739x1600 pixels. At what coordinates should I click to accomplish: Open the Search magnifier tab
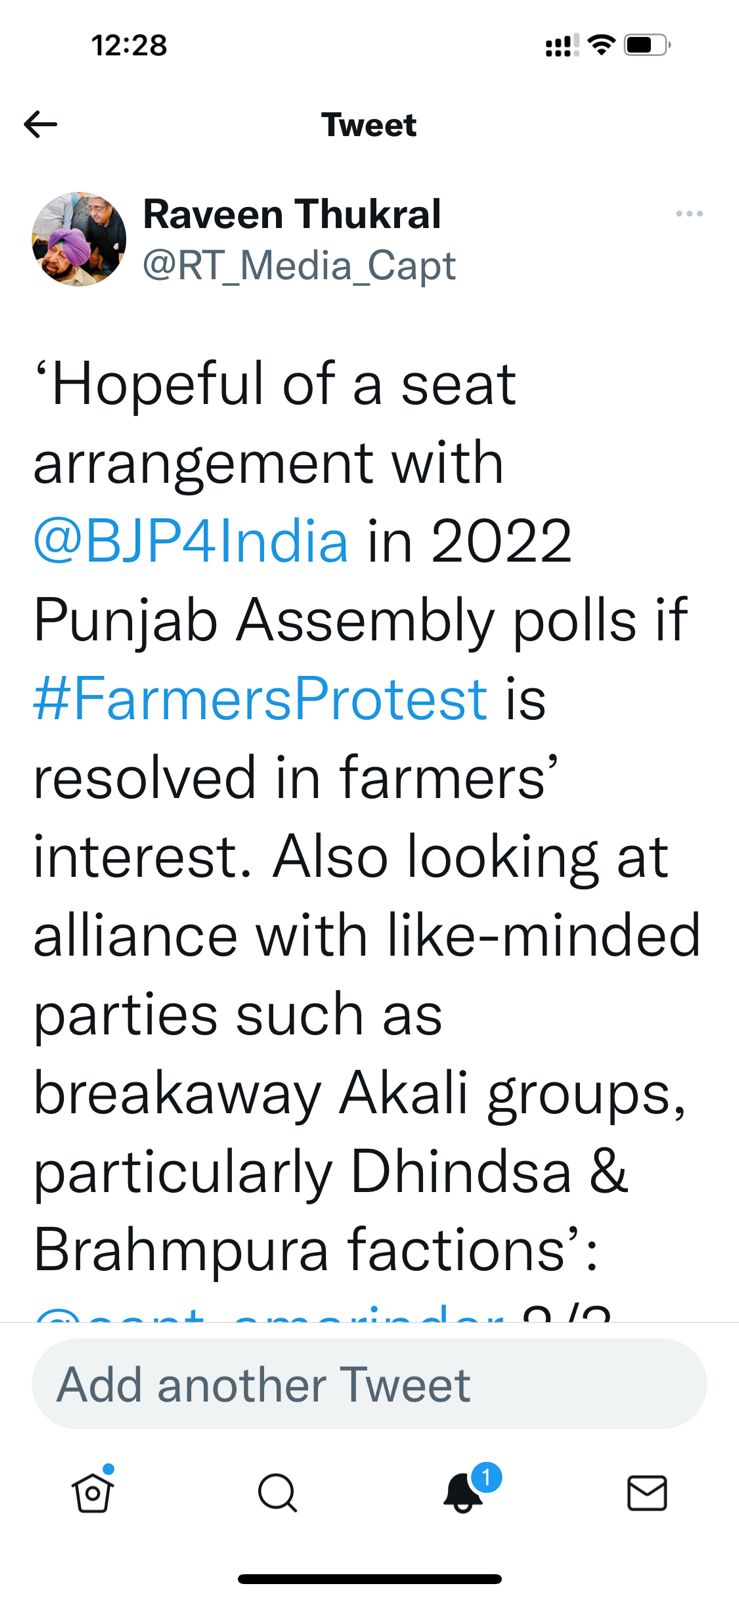point(277,1493)
